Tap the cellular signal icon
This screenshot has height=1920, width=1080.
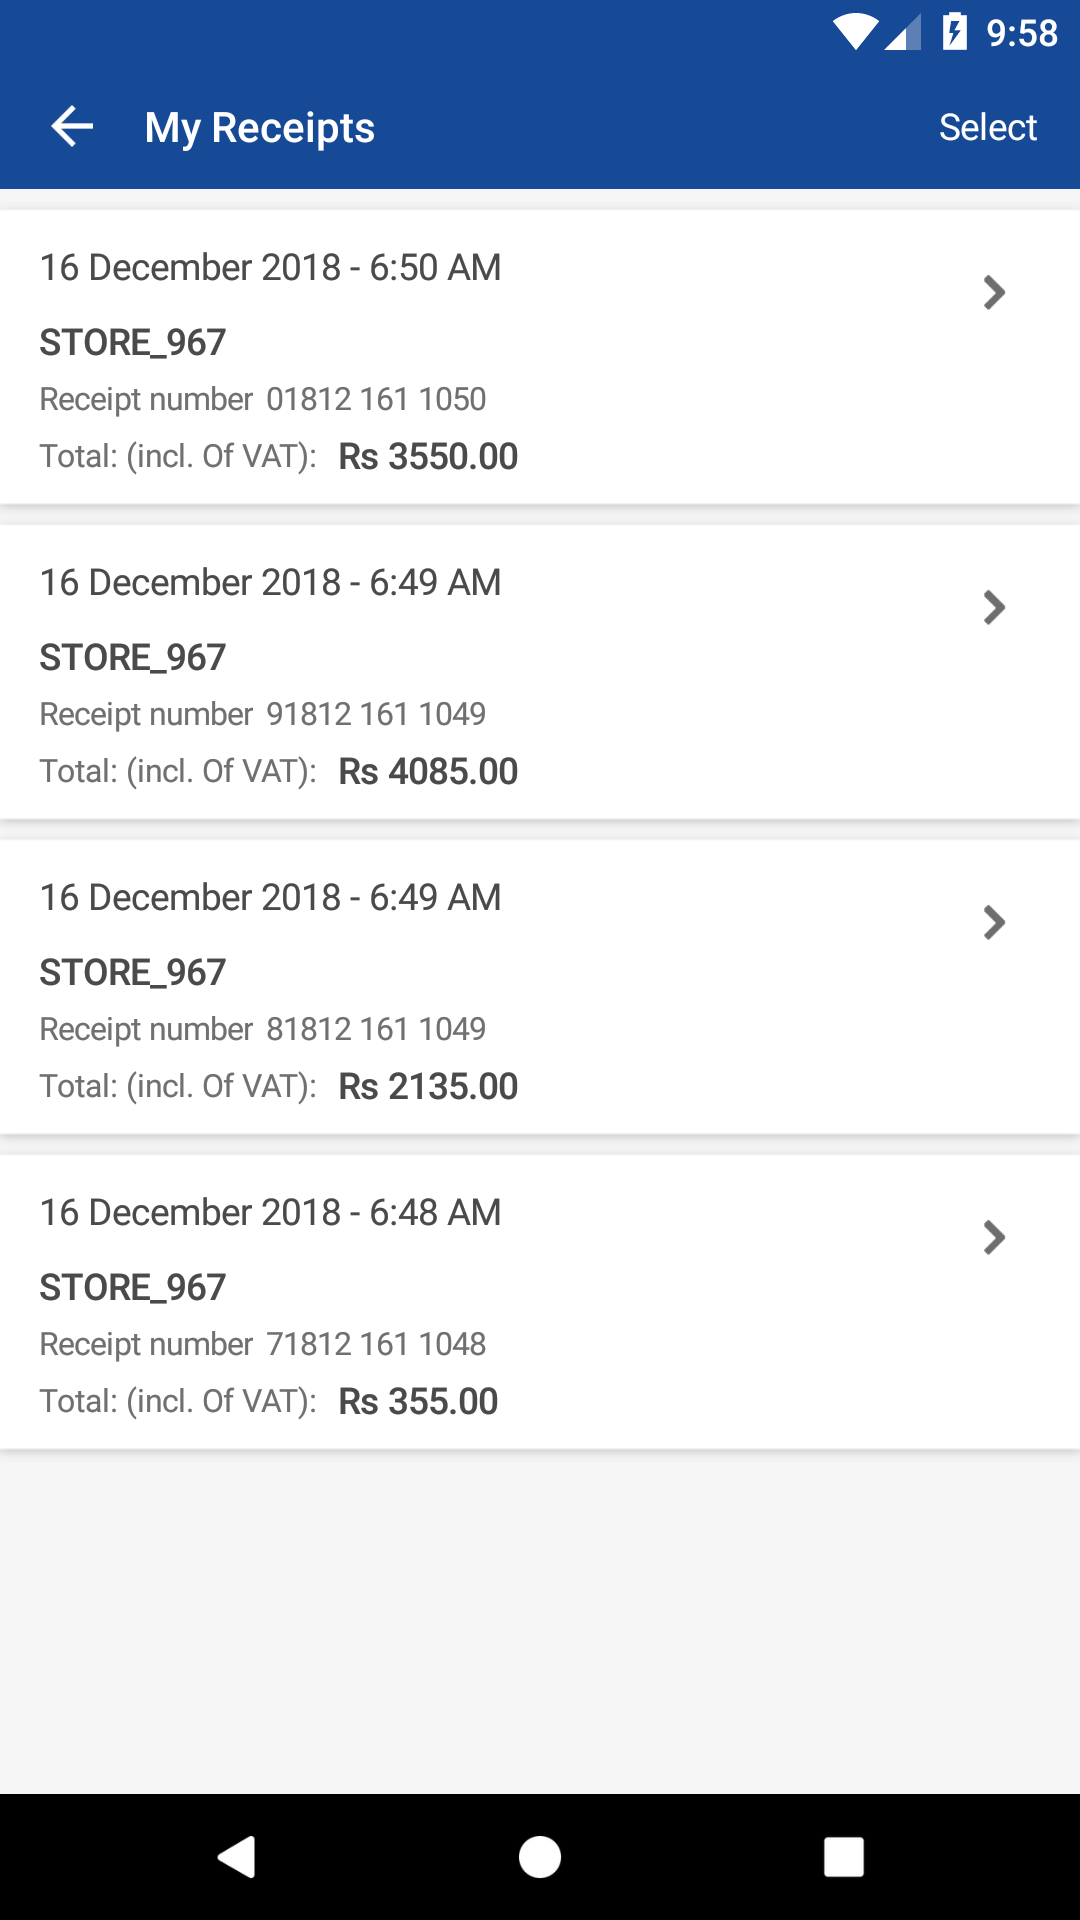tap(903, 33)
